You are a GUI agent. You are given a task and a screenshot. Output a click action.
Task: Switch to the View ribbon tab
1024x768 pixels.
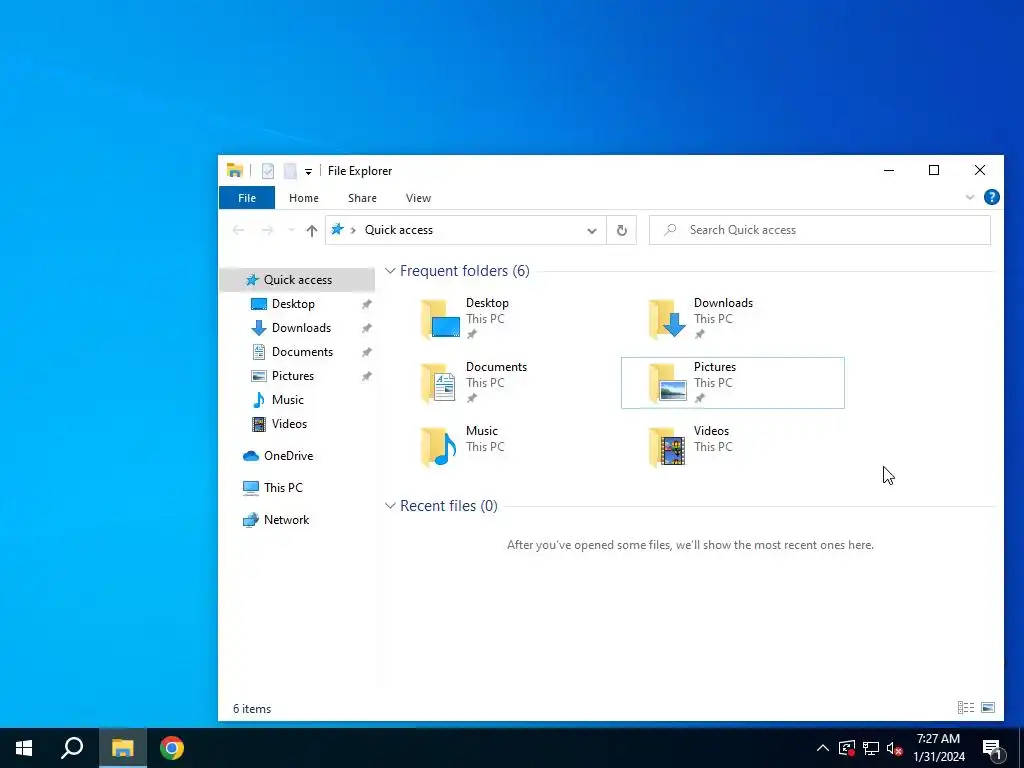pyautogui.click(x=418, y=198)
